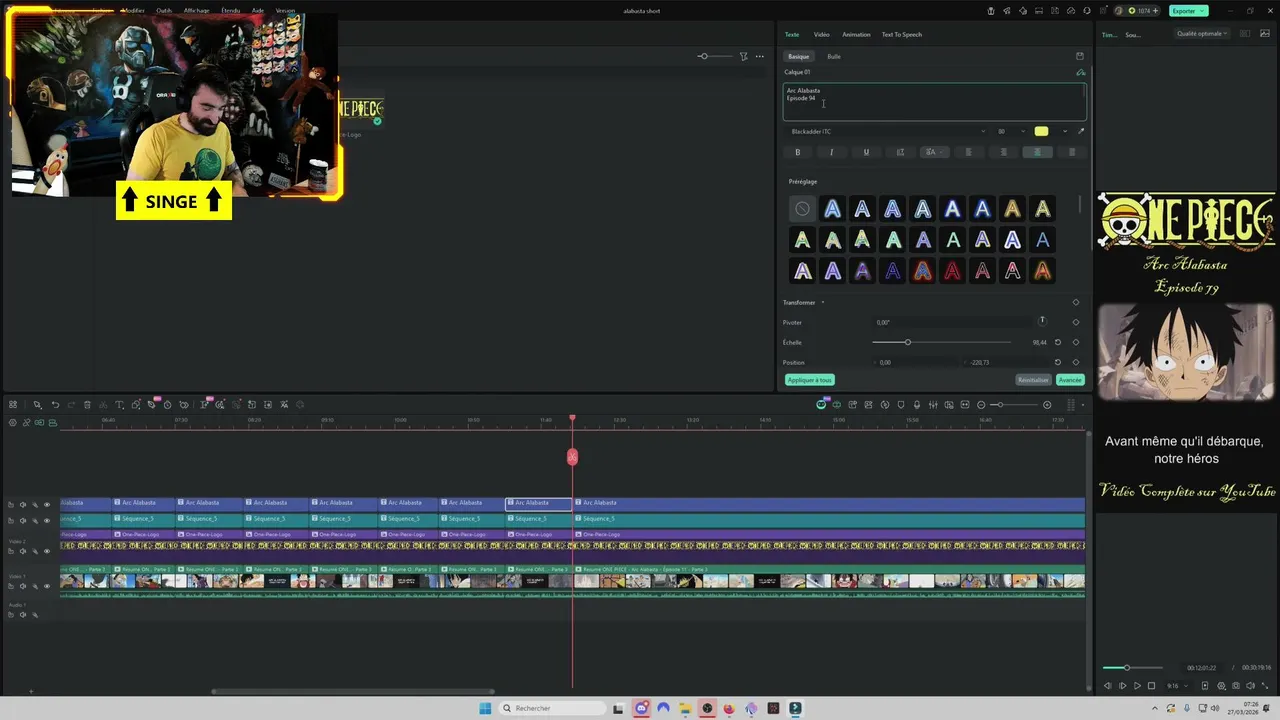Open the voice-over microphone tool
This screenshot has height=720, width=1280.
pyautogui.click(x=917, y=405)
